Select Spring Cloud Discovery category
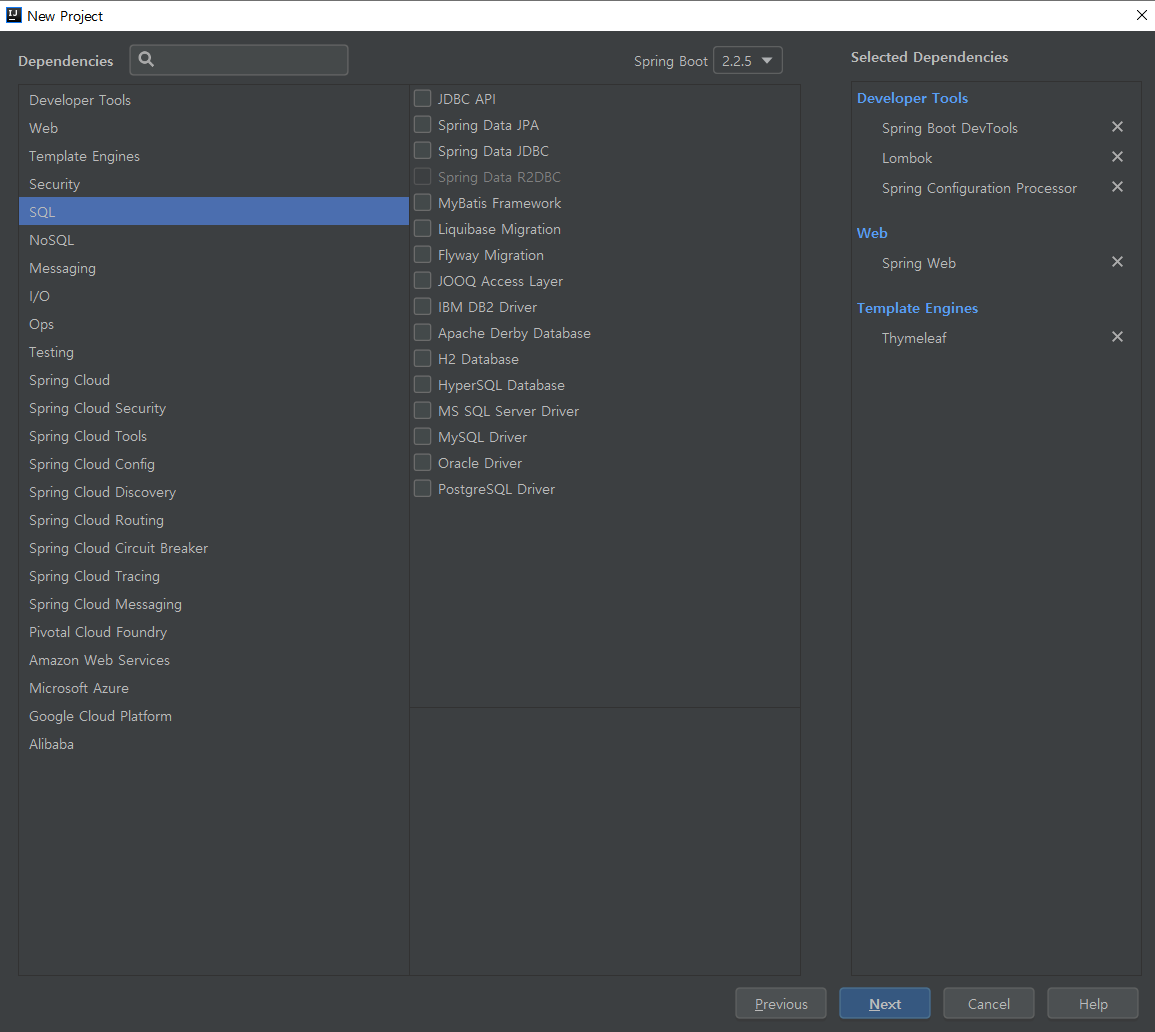 pos(214,491)
